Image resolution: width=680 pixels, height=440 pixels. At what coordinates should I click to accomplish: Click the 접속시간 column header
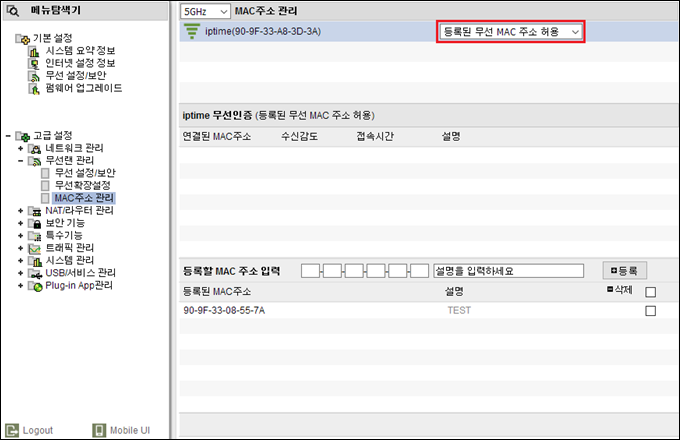(x=375, y=137)
